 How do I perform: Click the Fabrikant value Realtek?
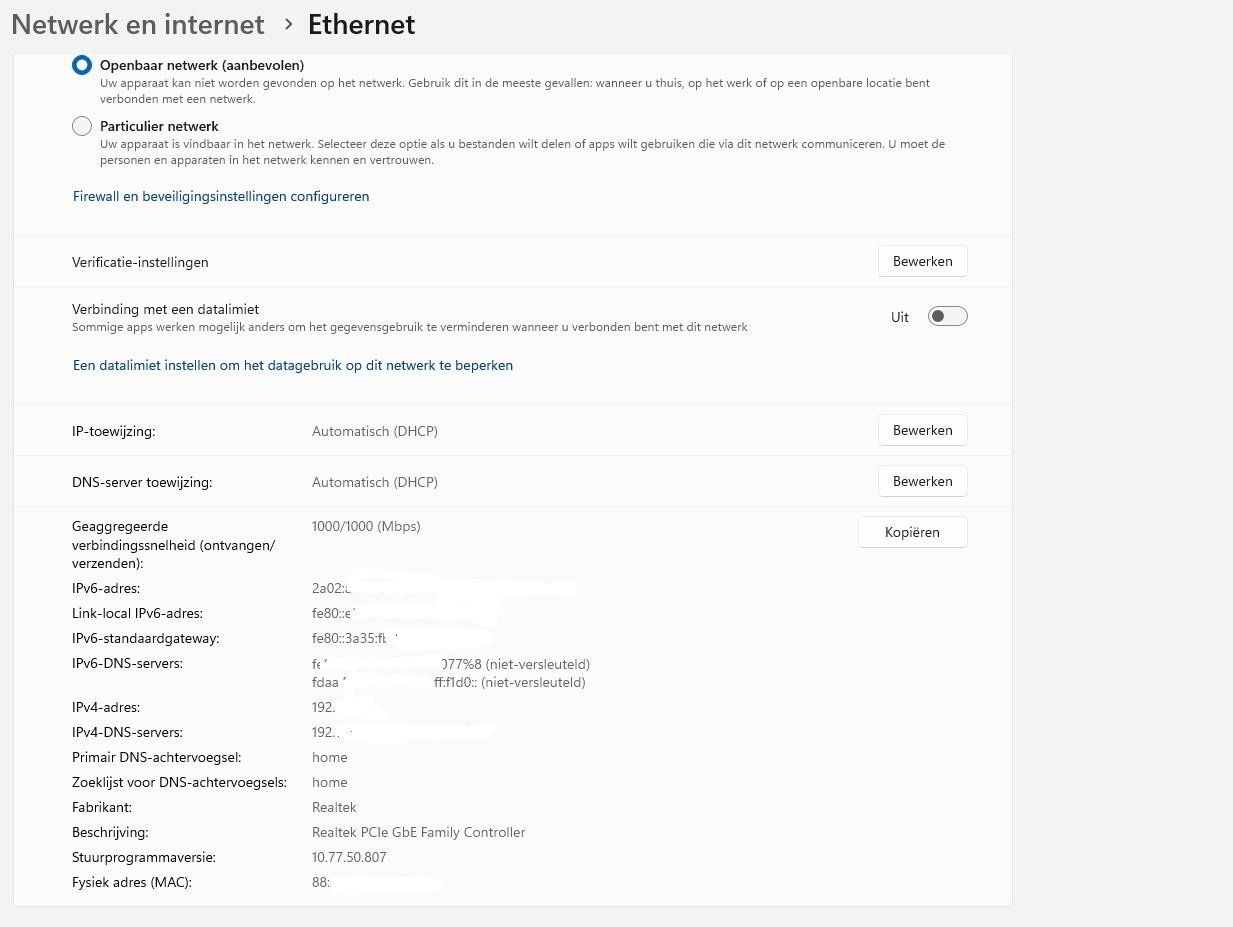334,807
